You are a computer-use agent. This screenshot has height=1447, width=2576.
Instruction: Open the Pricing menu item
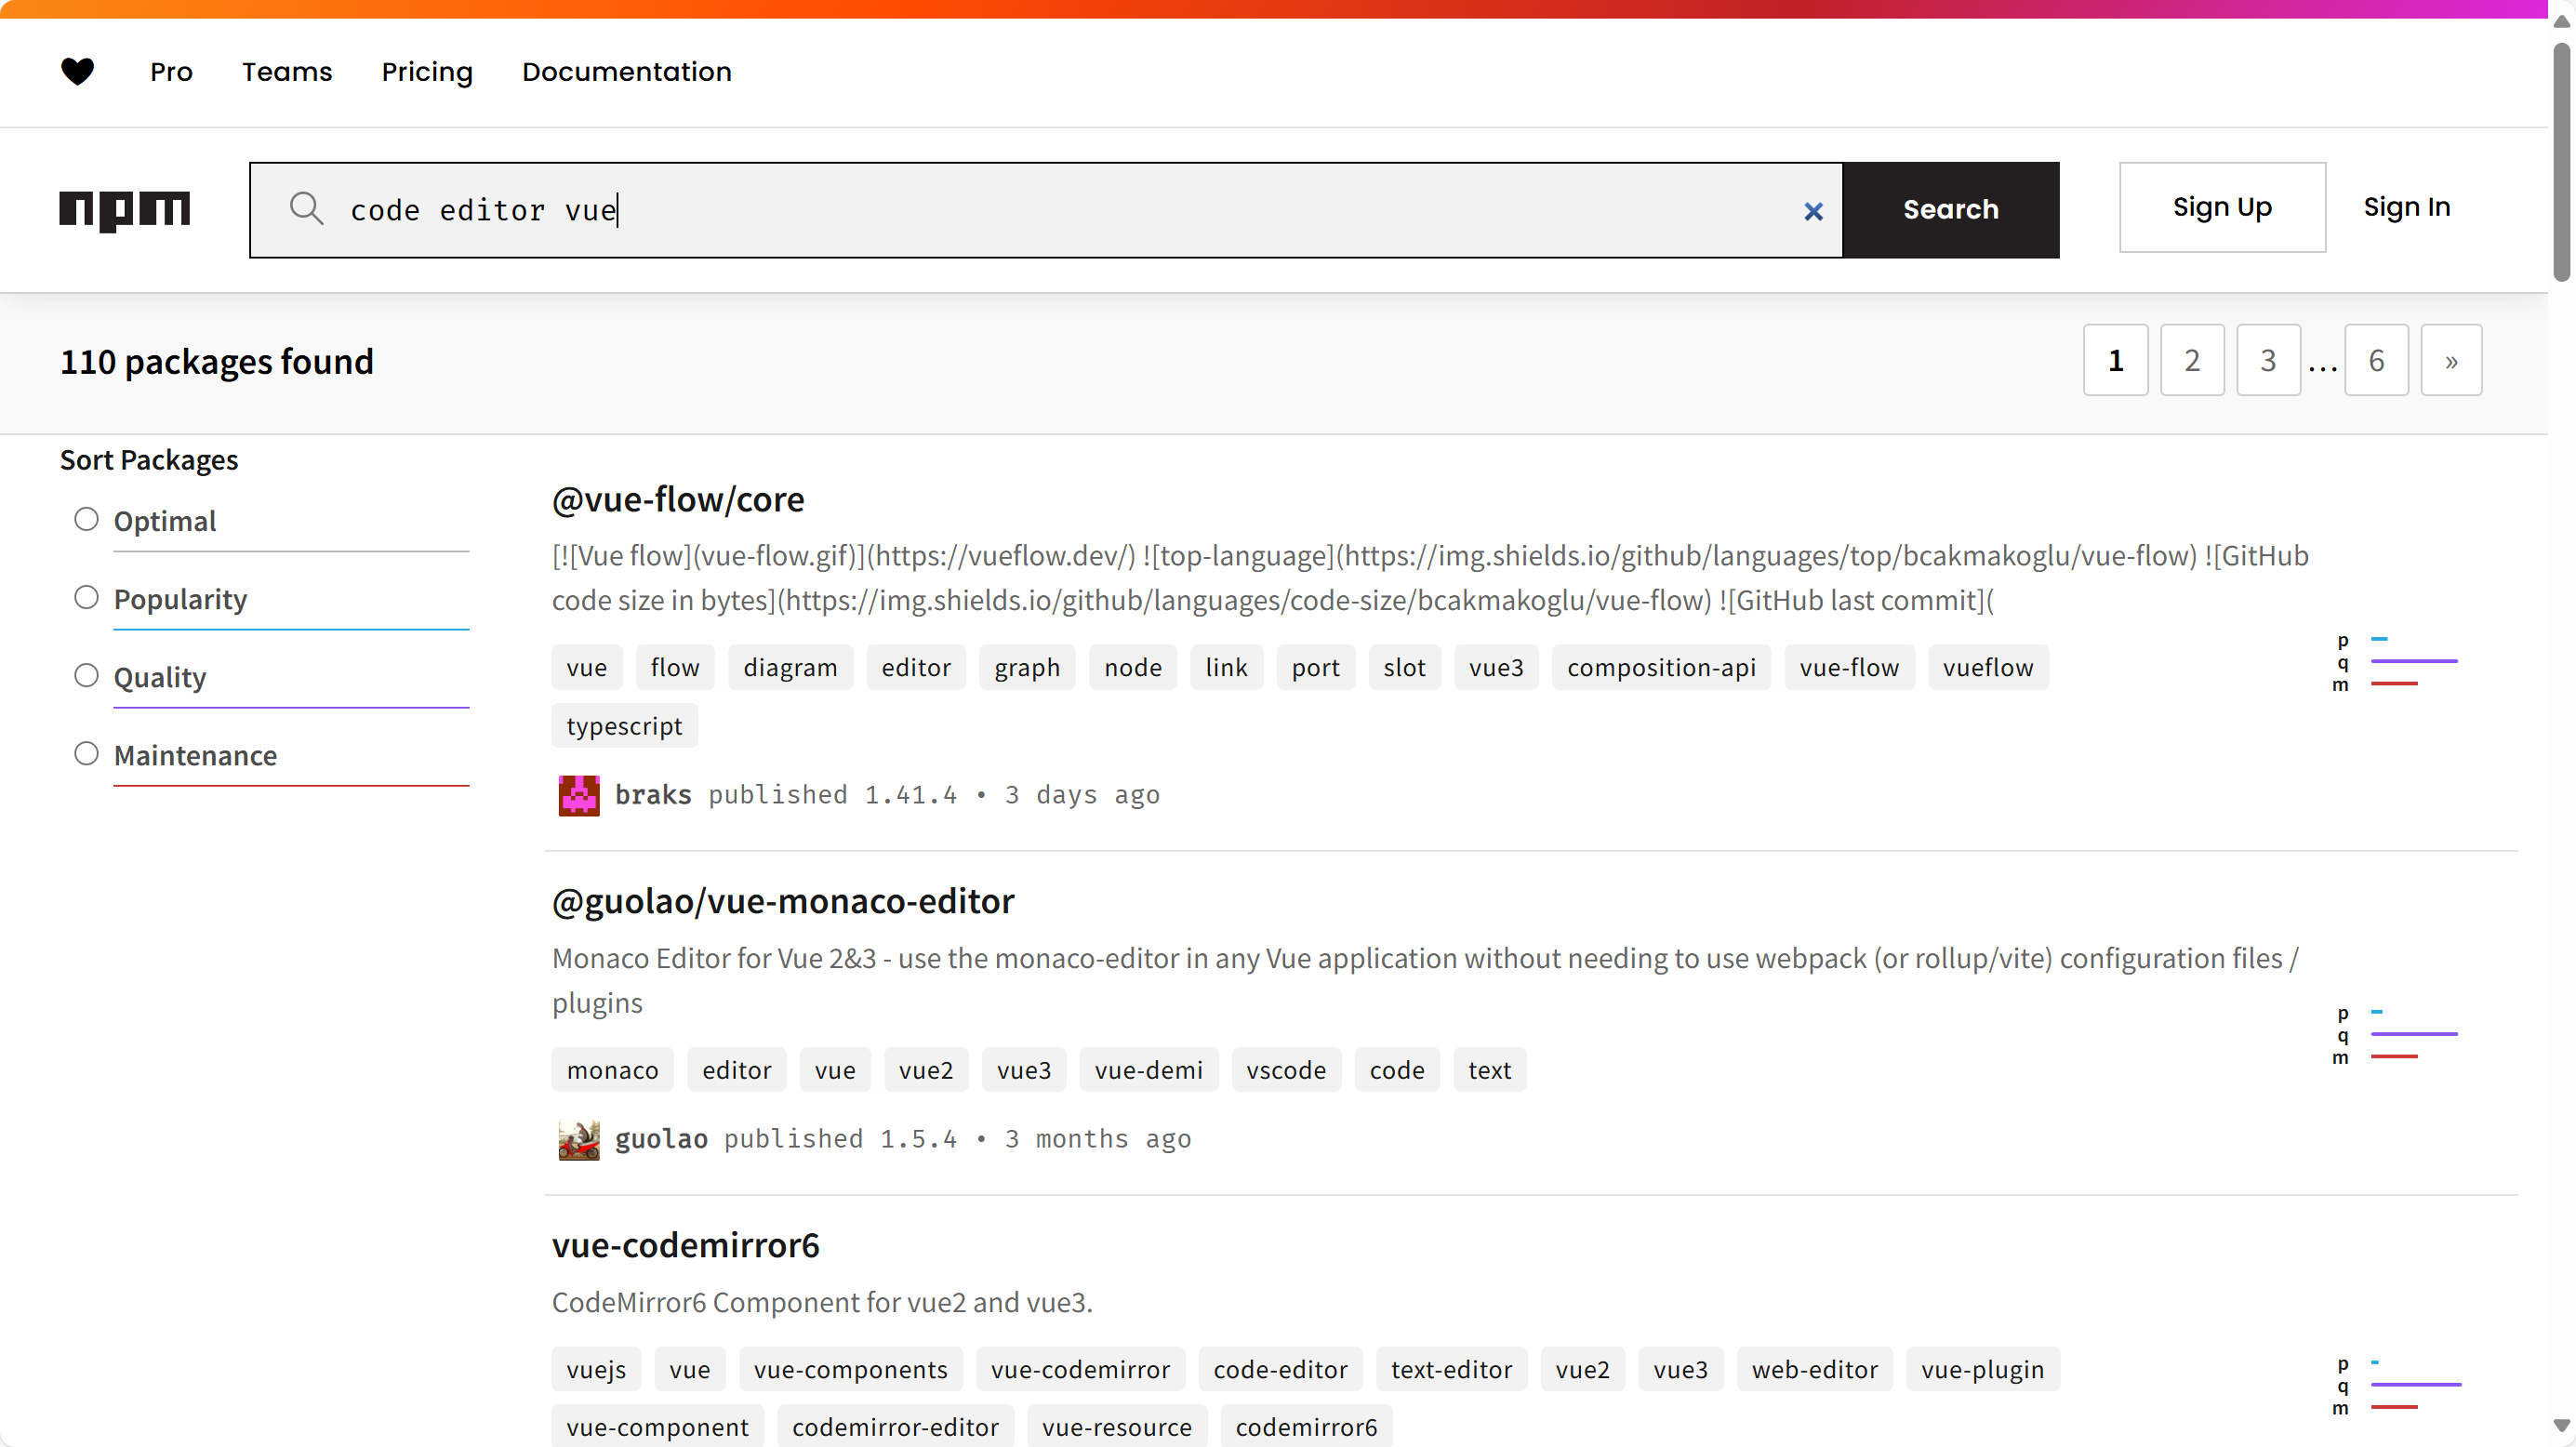pos(427,72)
